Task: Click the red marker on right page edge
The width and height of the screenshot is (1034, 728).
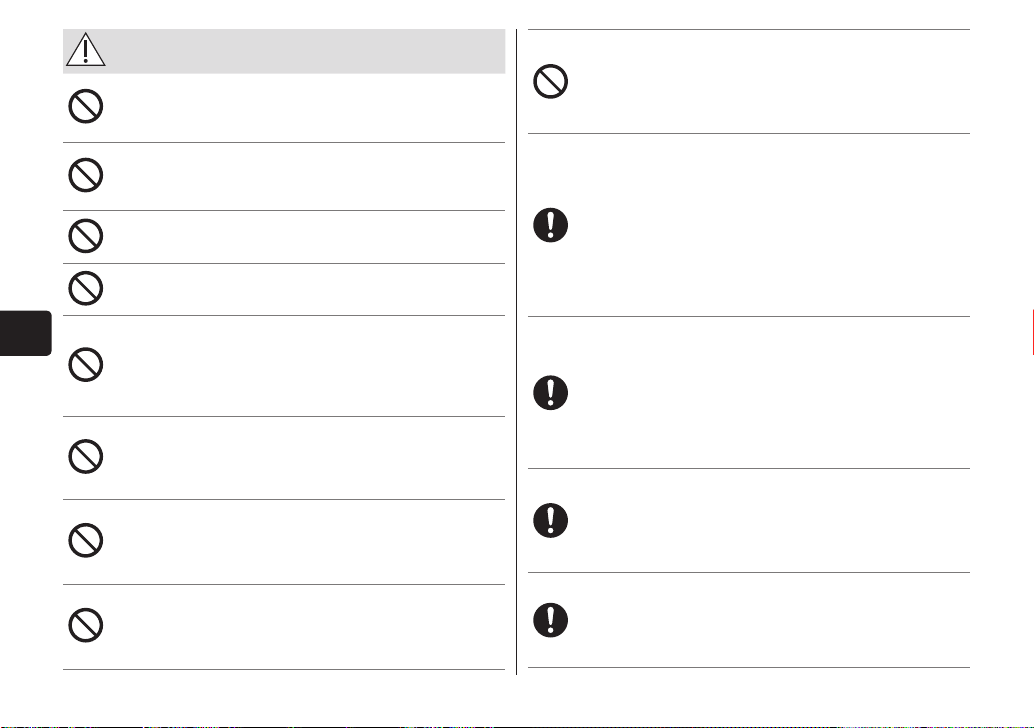Action: point(1032,333)
